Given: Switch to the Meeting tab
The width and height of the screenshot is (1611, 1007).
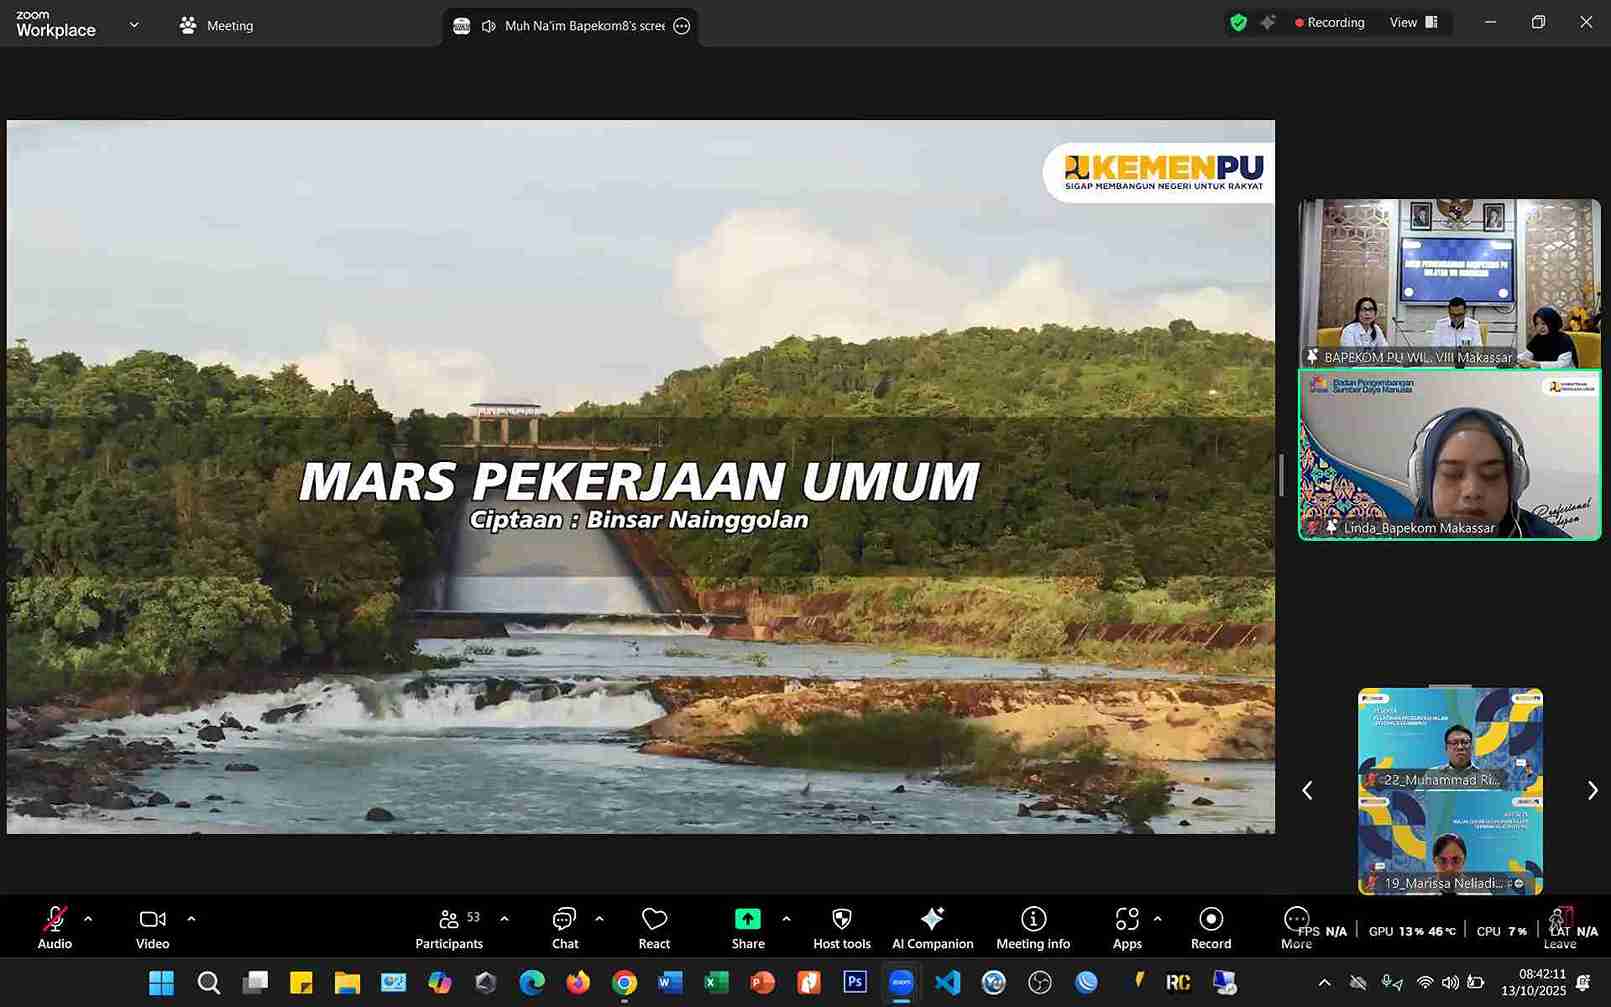Looking at the screenshot, I should [x=217, y=26].
